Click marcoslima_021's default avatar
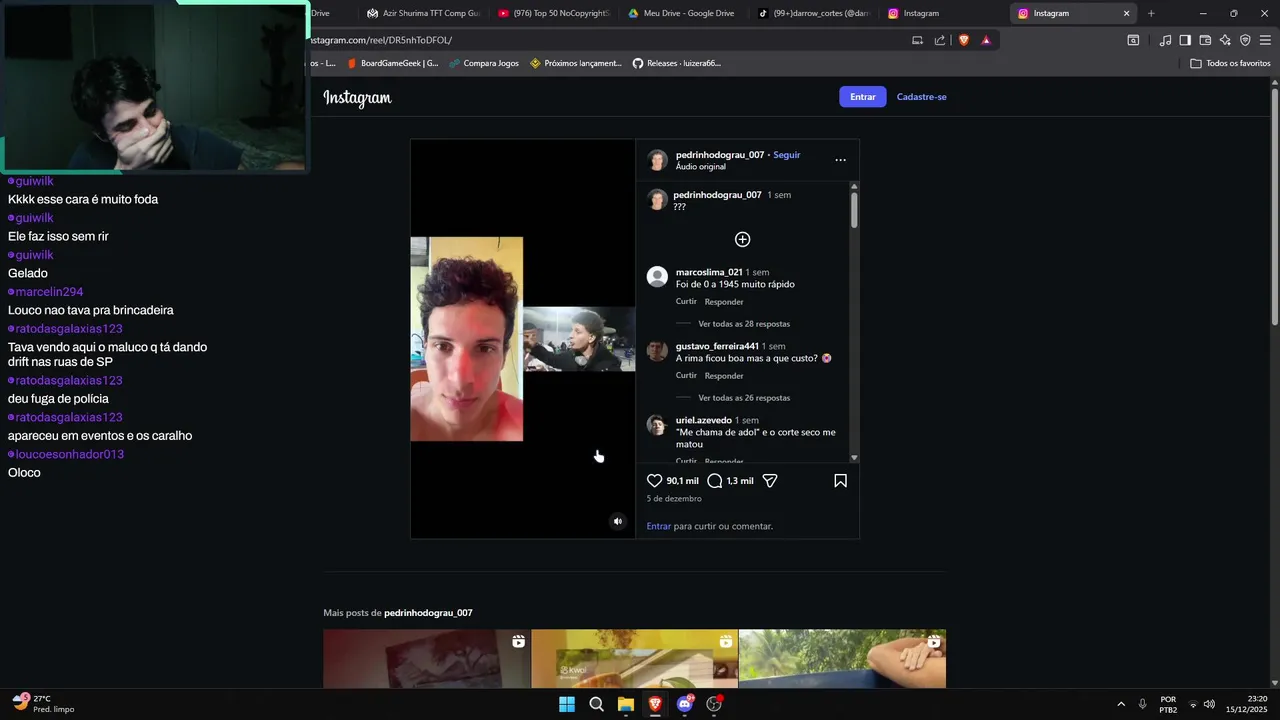The width and height of the screenshot is (1280, 720). click(x=657, y=277)
